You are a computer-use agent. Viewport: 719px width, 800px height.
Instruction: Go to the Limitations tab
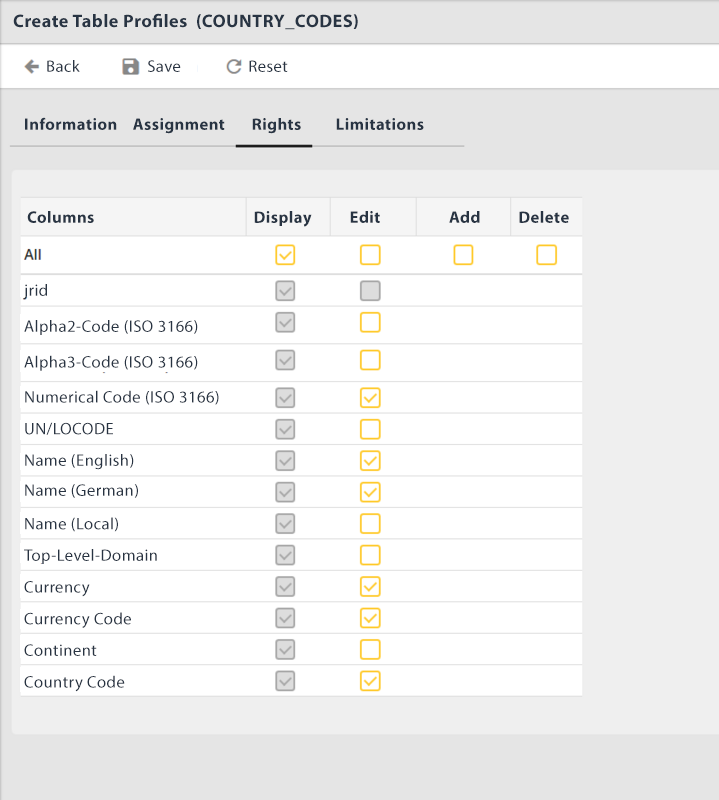click(x=380, y=124)
